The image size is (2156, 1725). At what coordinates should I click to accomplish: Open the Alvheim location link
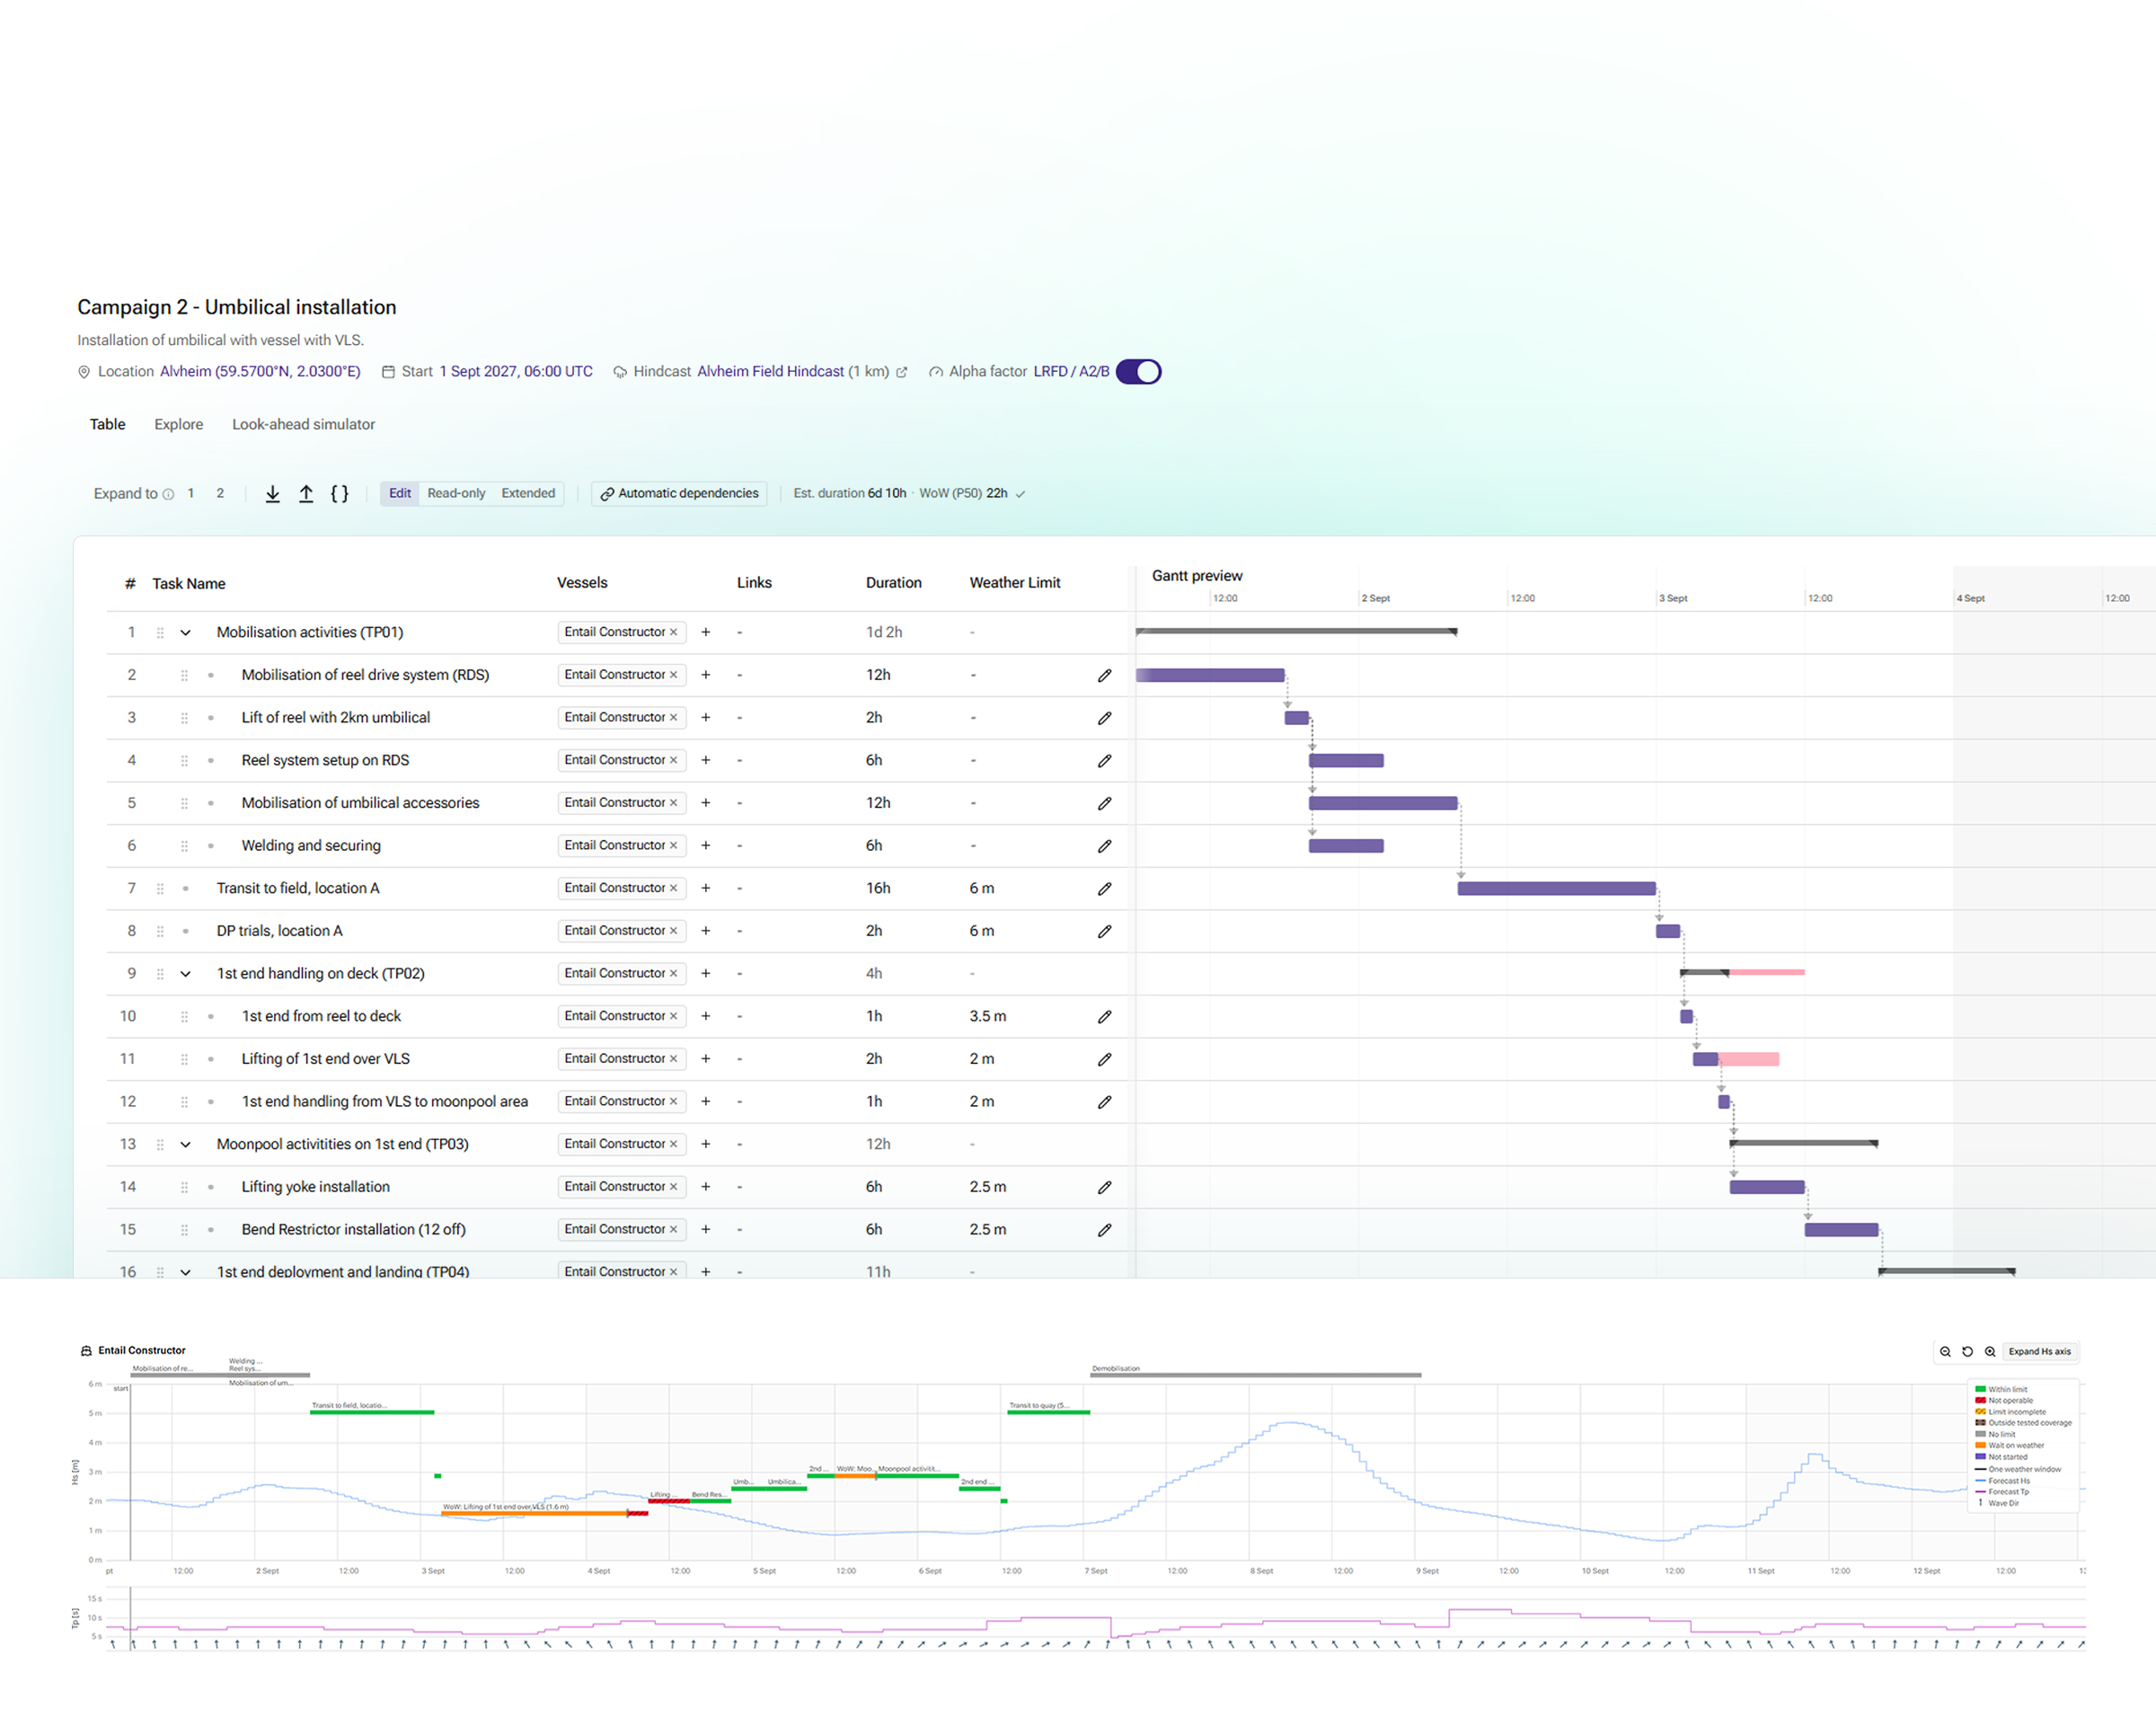coord(260,371)
